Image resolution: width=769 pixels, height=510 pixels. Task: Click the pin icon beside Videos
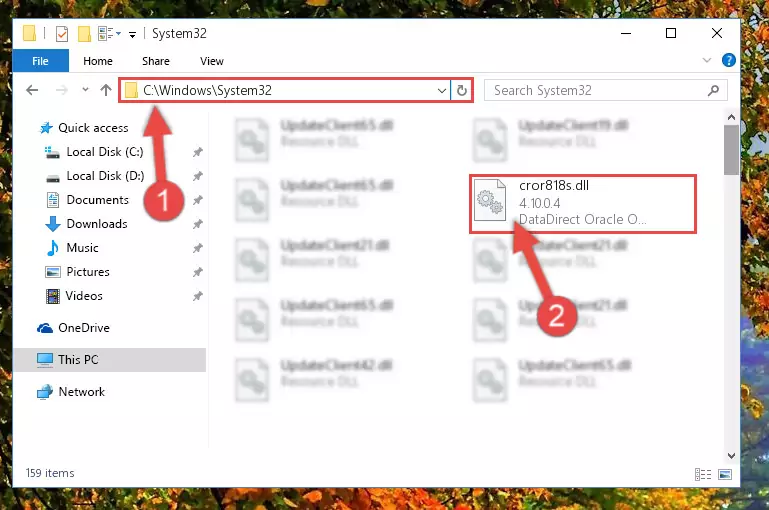point(198,296)
